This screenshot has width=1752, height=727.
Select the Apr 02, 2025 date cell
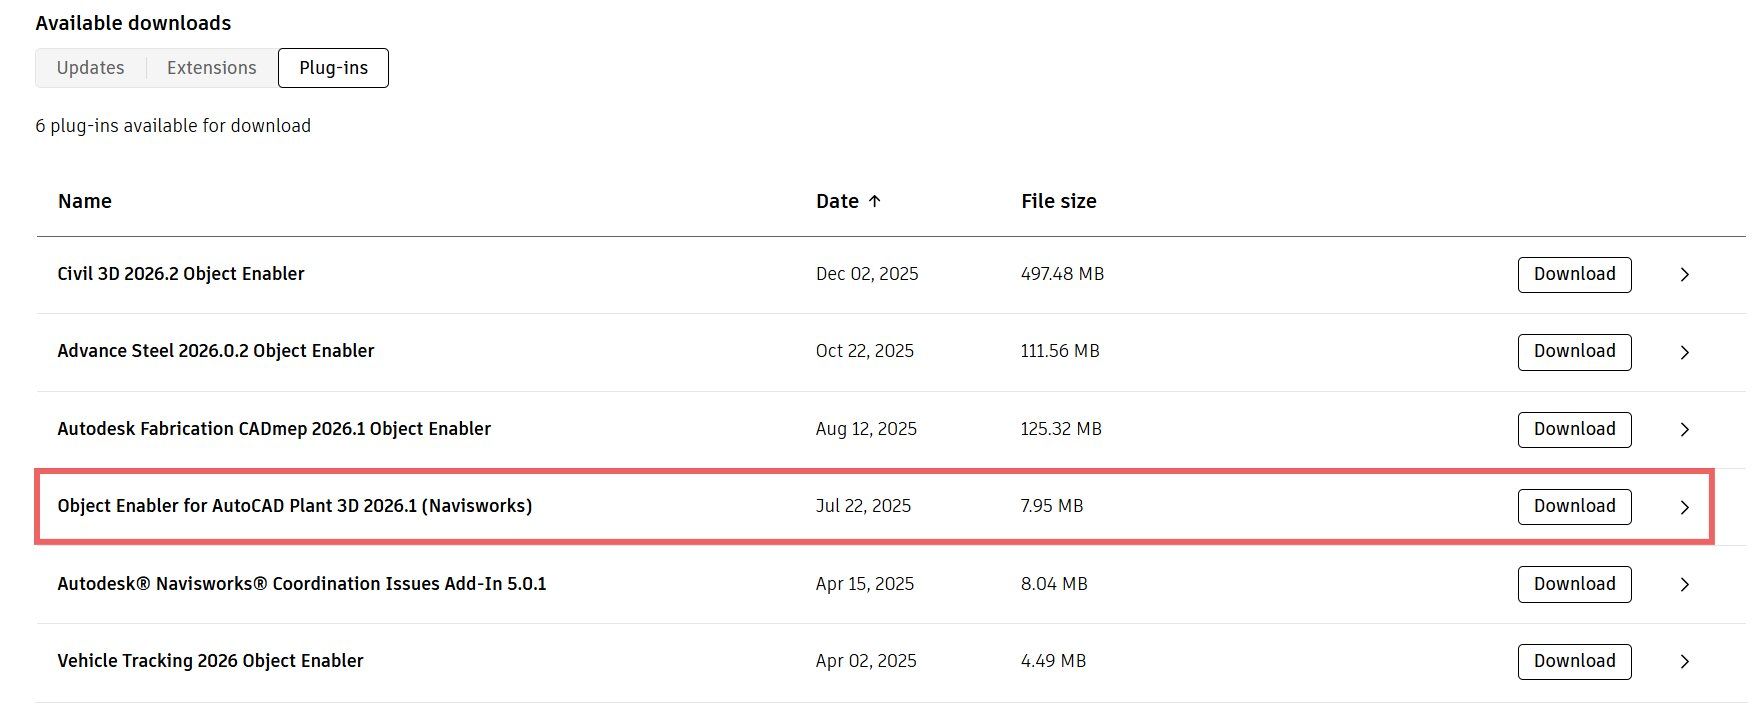point(866,661)
